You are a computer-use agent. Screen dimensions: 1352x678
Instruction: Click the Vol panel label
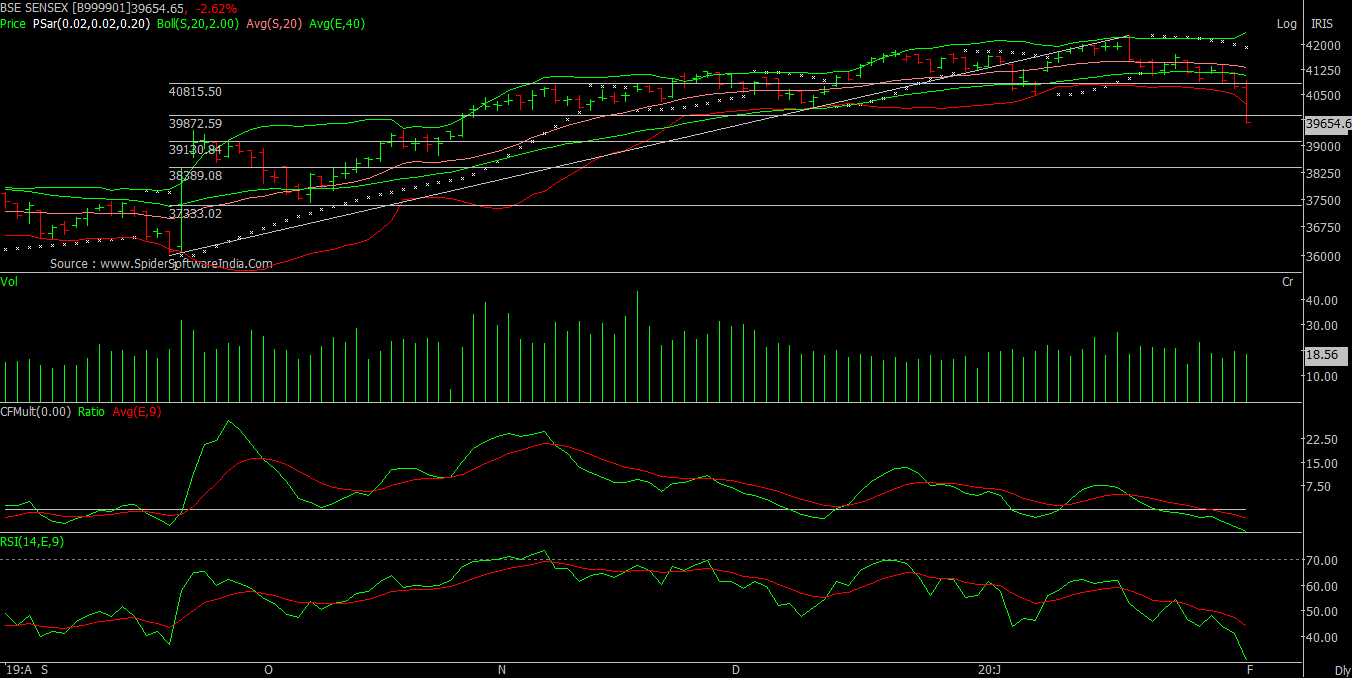tap(10, 282)
